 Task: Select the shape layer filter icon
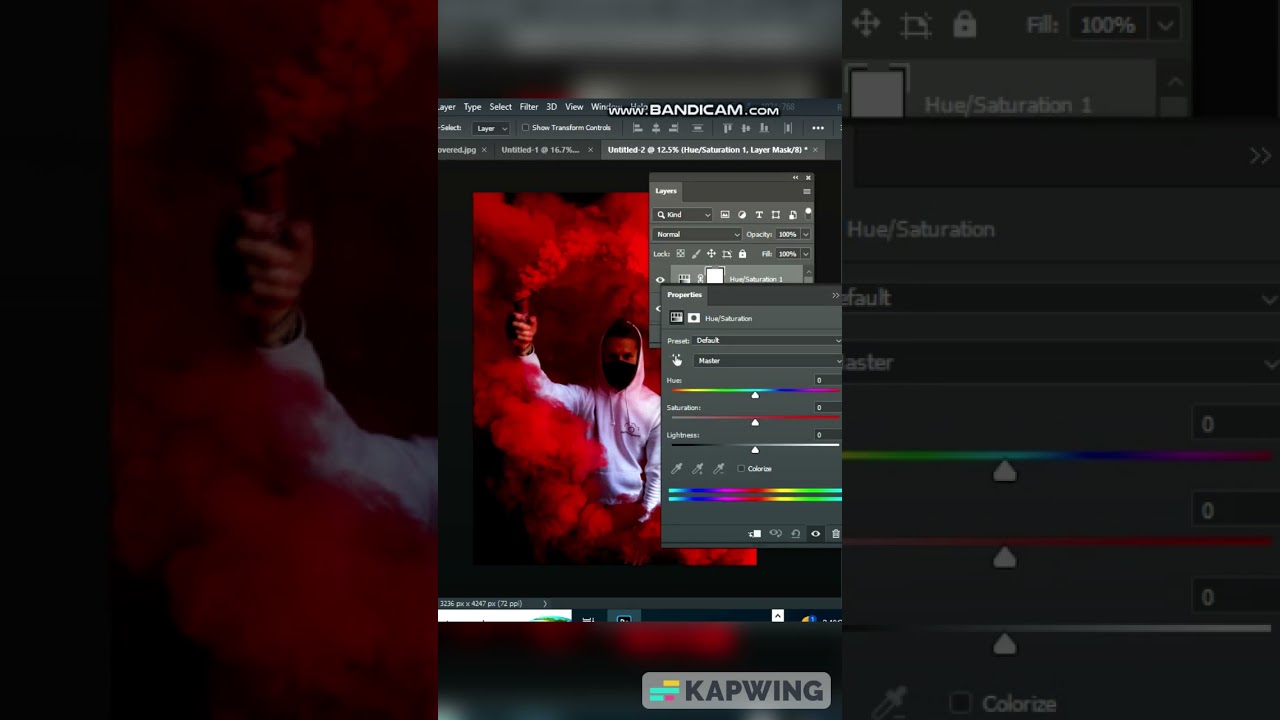tap(776, 215)
